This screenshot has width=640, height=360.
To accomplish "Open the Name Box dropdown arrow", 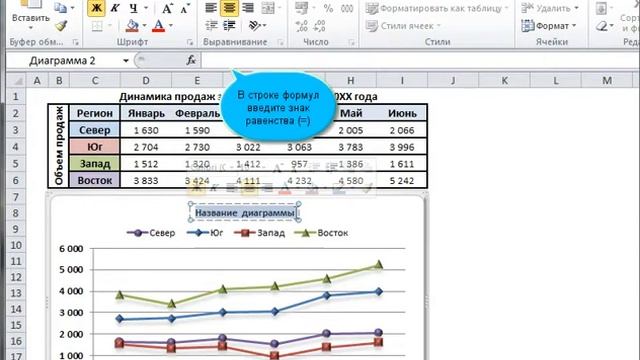I will pos(126,61).
